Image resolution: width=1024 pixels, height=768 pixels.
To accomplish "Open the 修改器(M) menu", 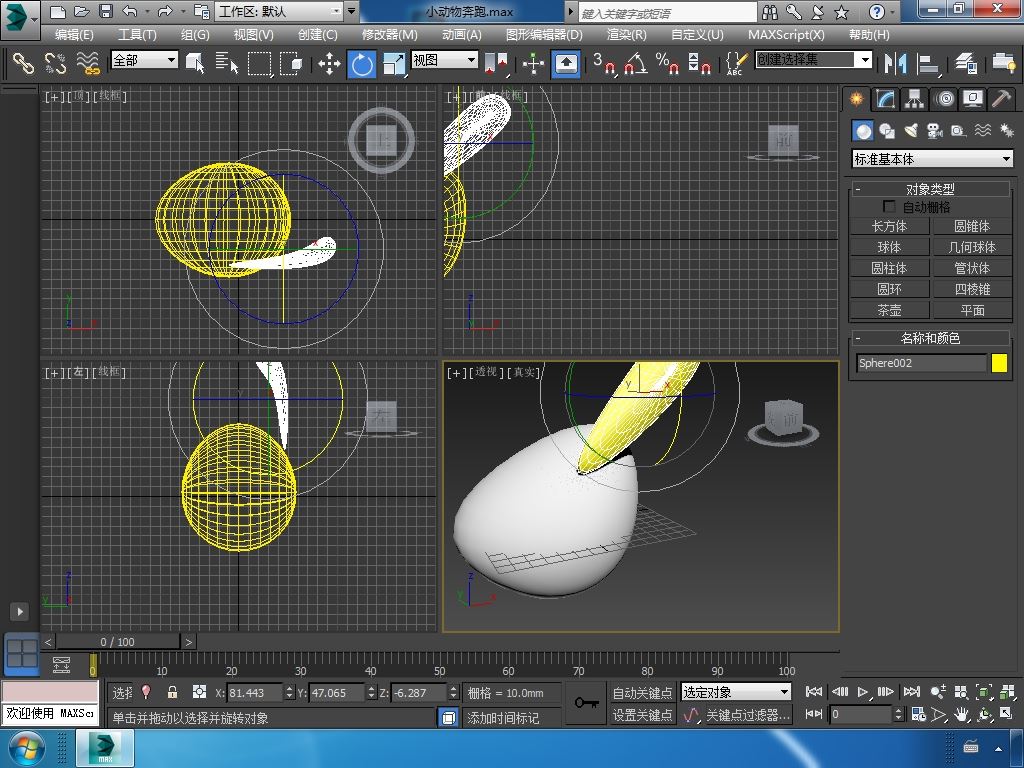I will pyautogui.click(x=388, y=34).
